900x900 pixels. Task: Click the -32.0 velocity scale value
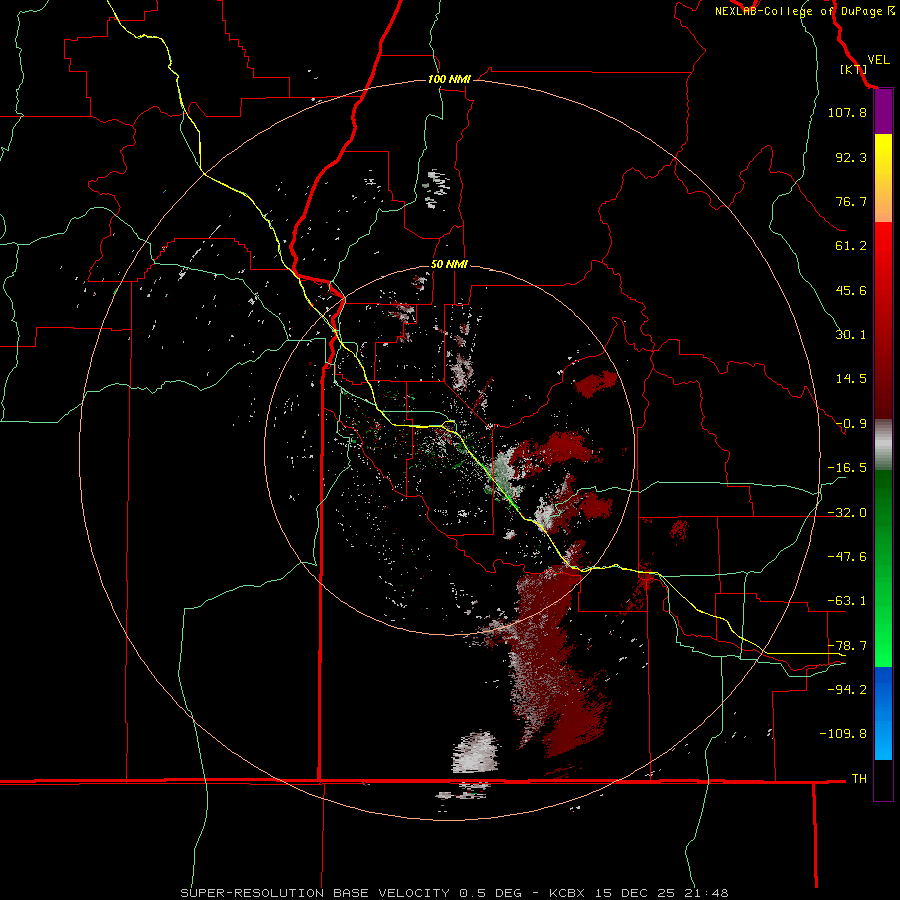847,513
